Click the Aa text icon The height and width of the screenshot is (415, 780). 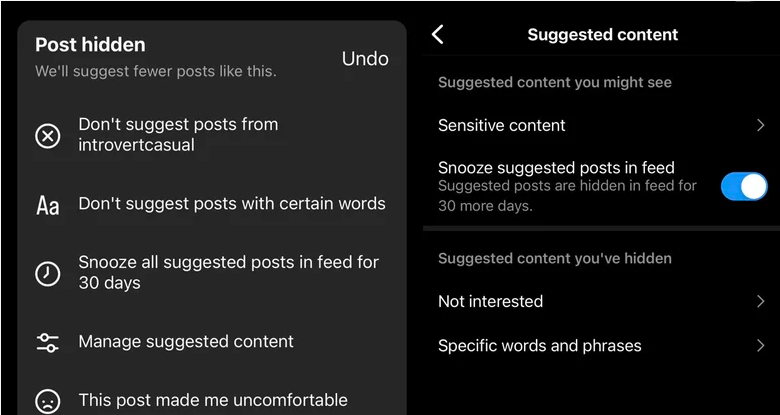tap(48, 205)
